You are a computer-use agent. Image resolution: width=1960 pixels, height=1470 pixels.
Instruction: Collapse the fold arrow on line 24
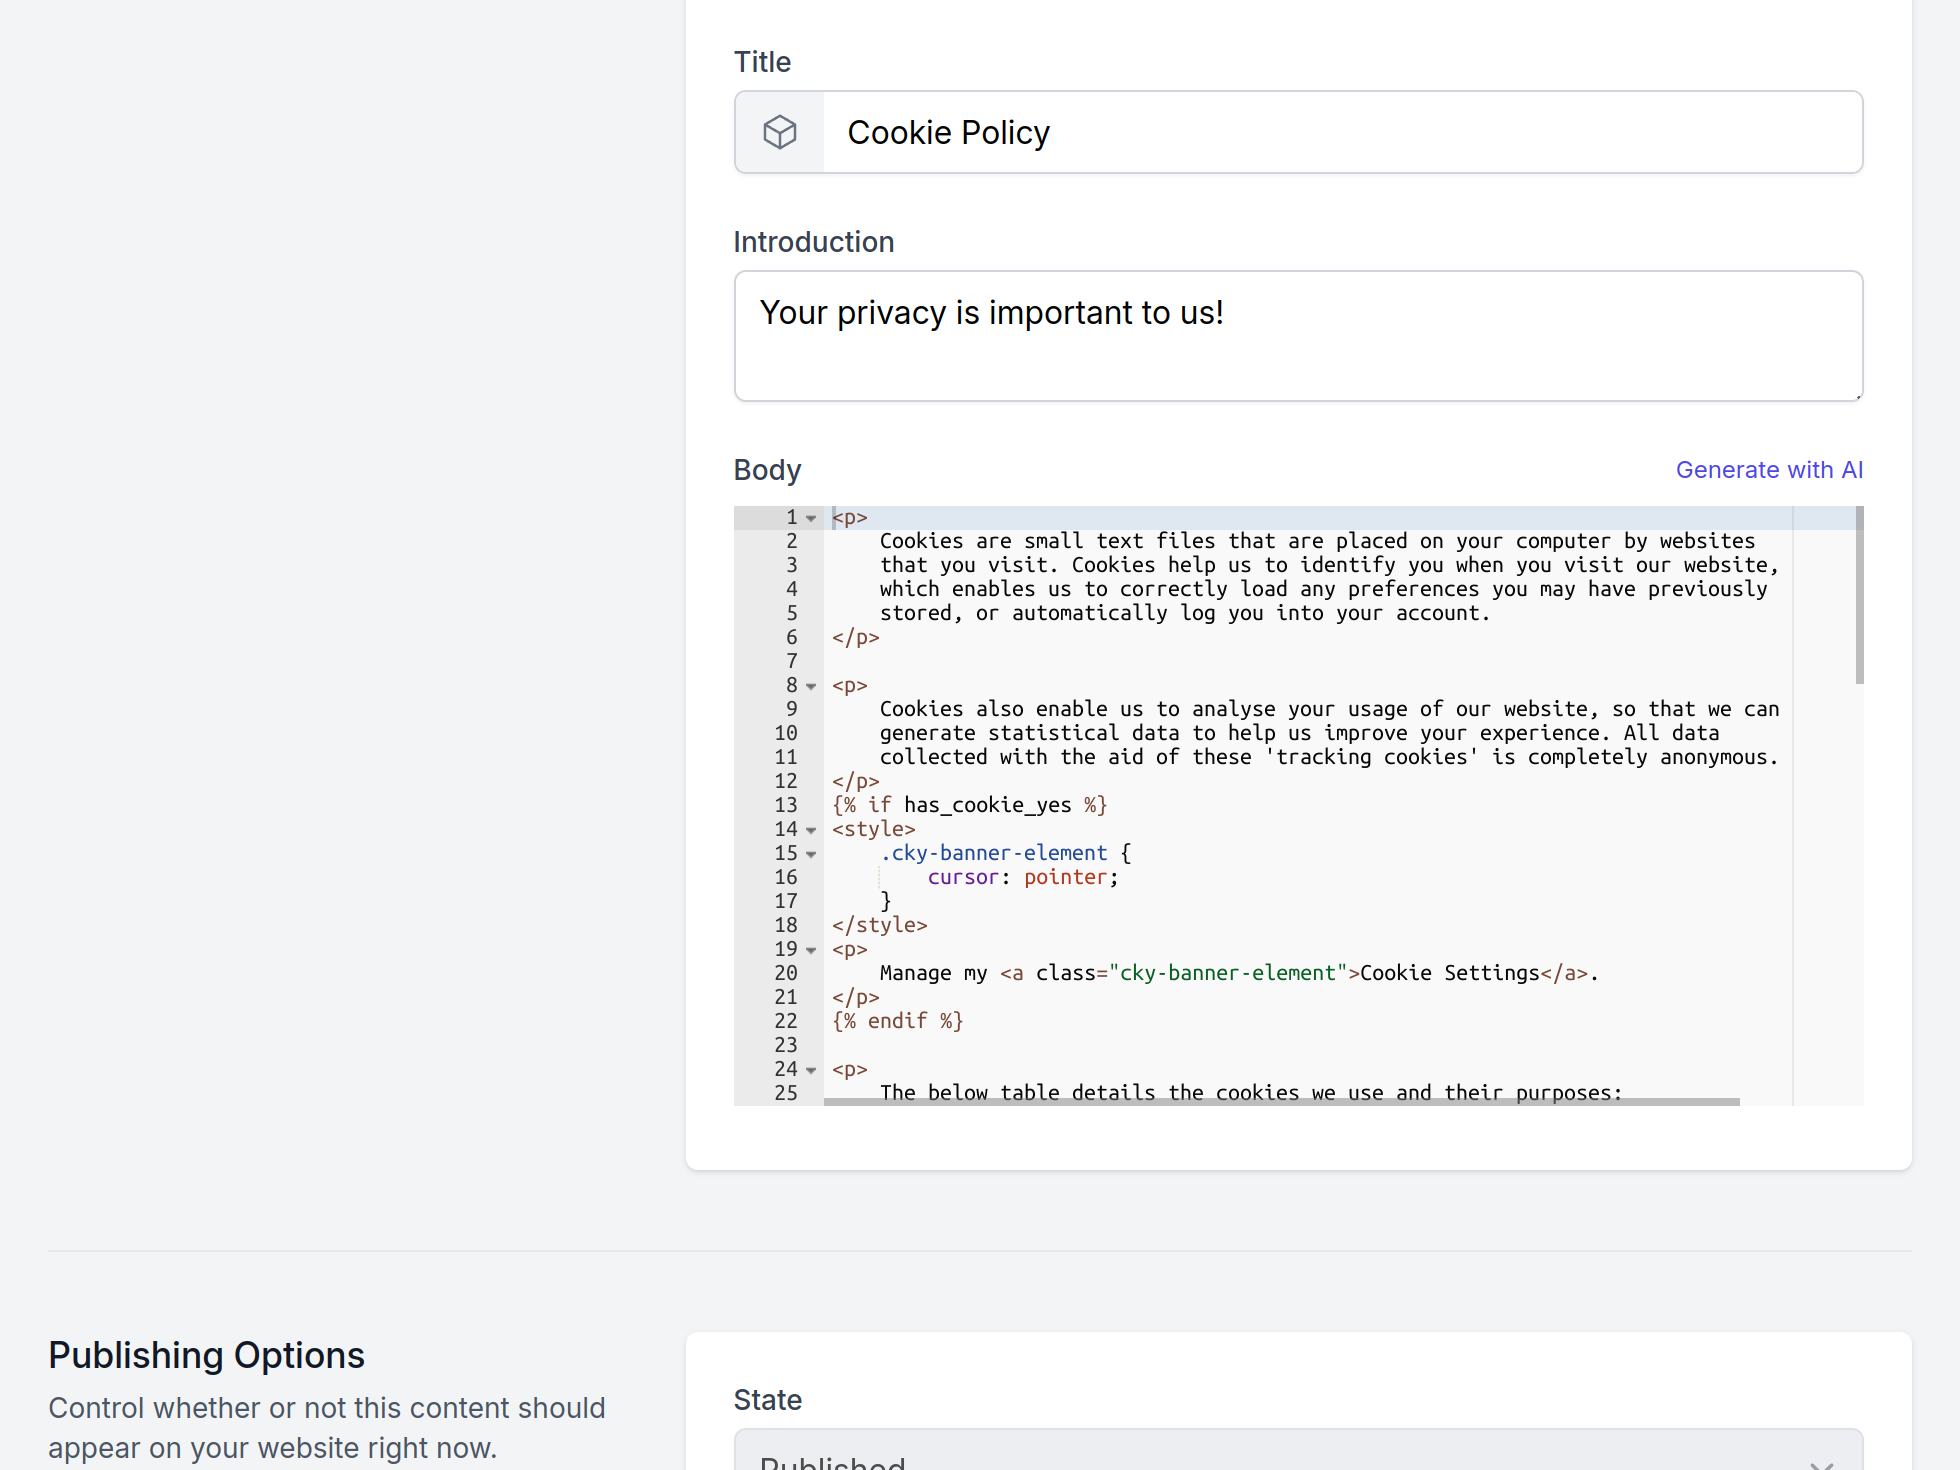pyautogui.click(x=811, y=1070)
